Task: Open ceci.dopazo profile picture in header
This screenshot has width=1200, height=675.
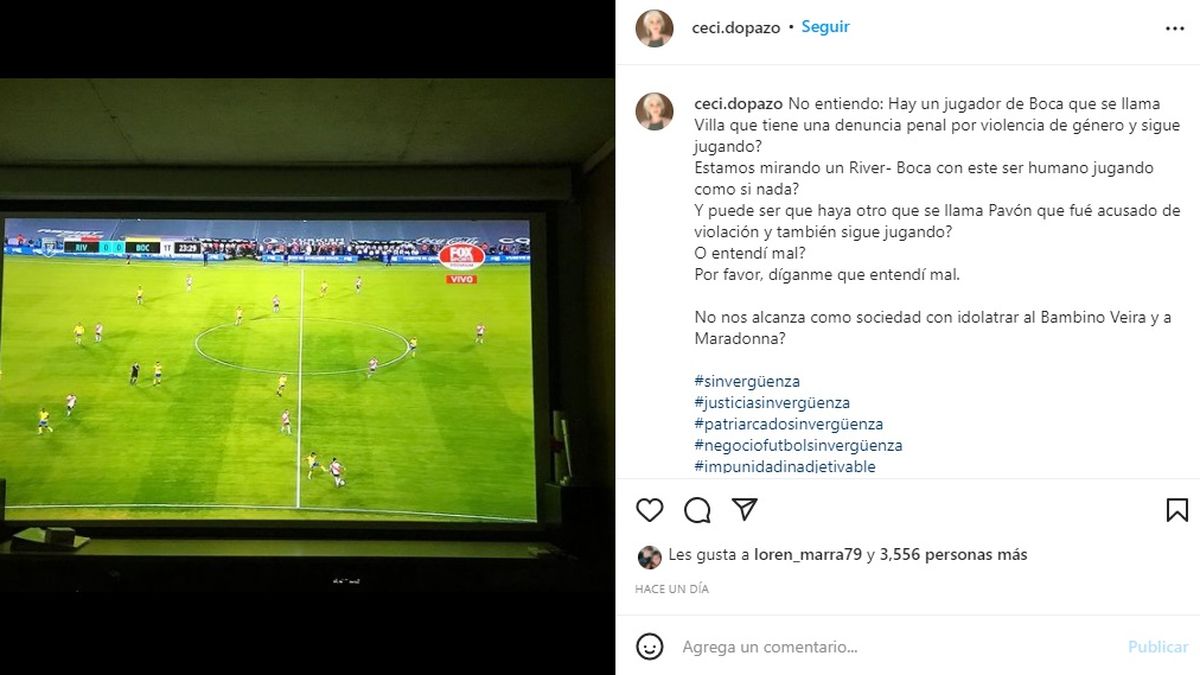Action: tap(654, 28)
